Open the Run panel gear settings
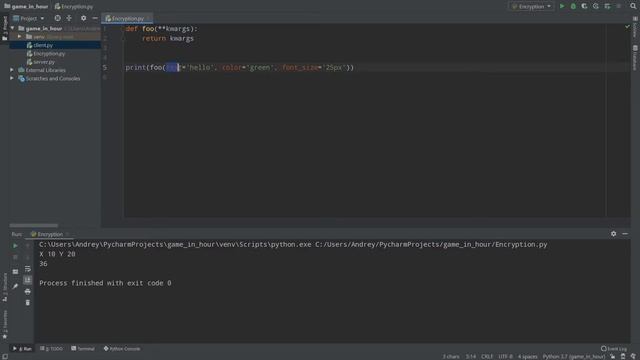This screenshot has height=360, width=640. click(613, 234)
